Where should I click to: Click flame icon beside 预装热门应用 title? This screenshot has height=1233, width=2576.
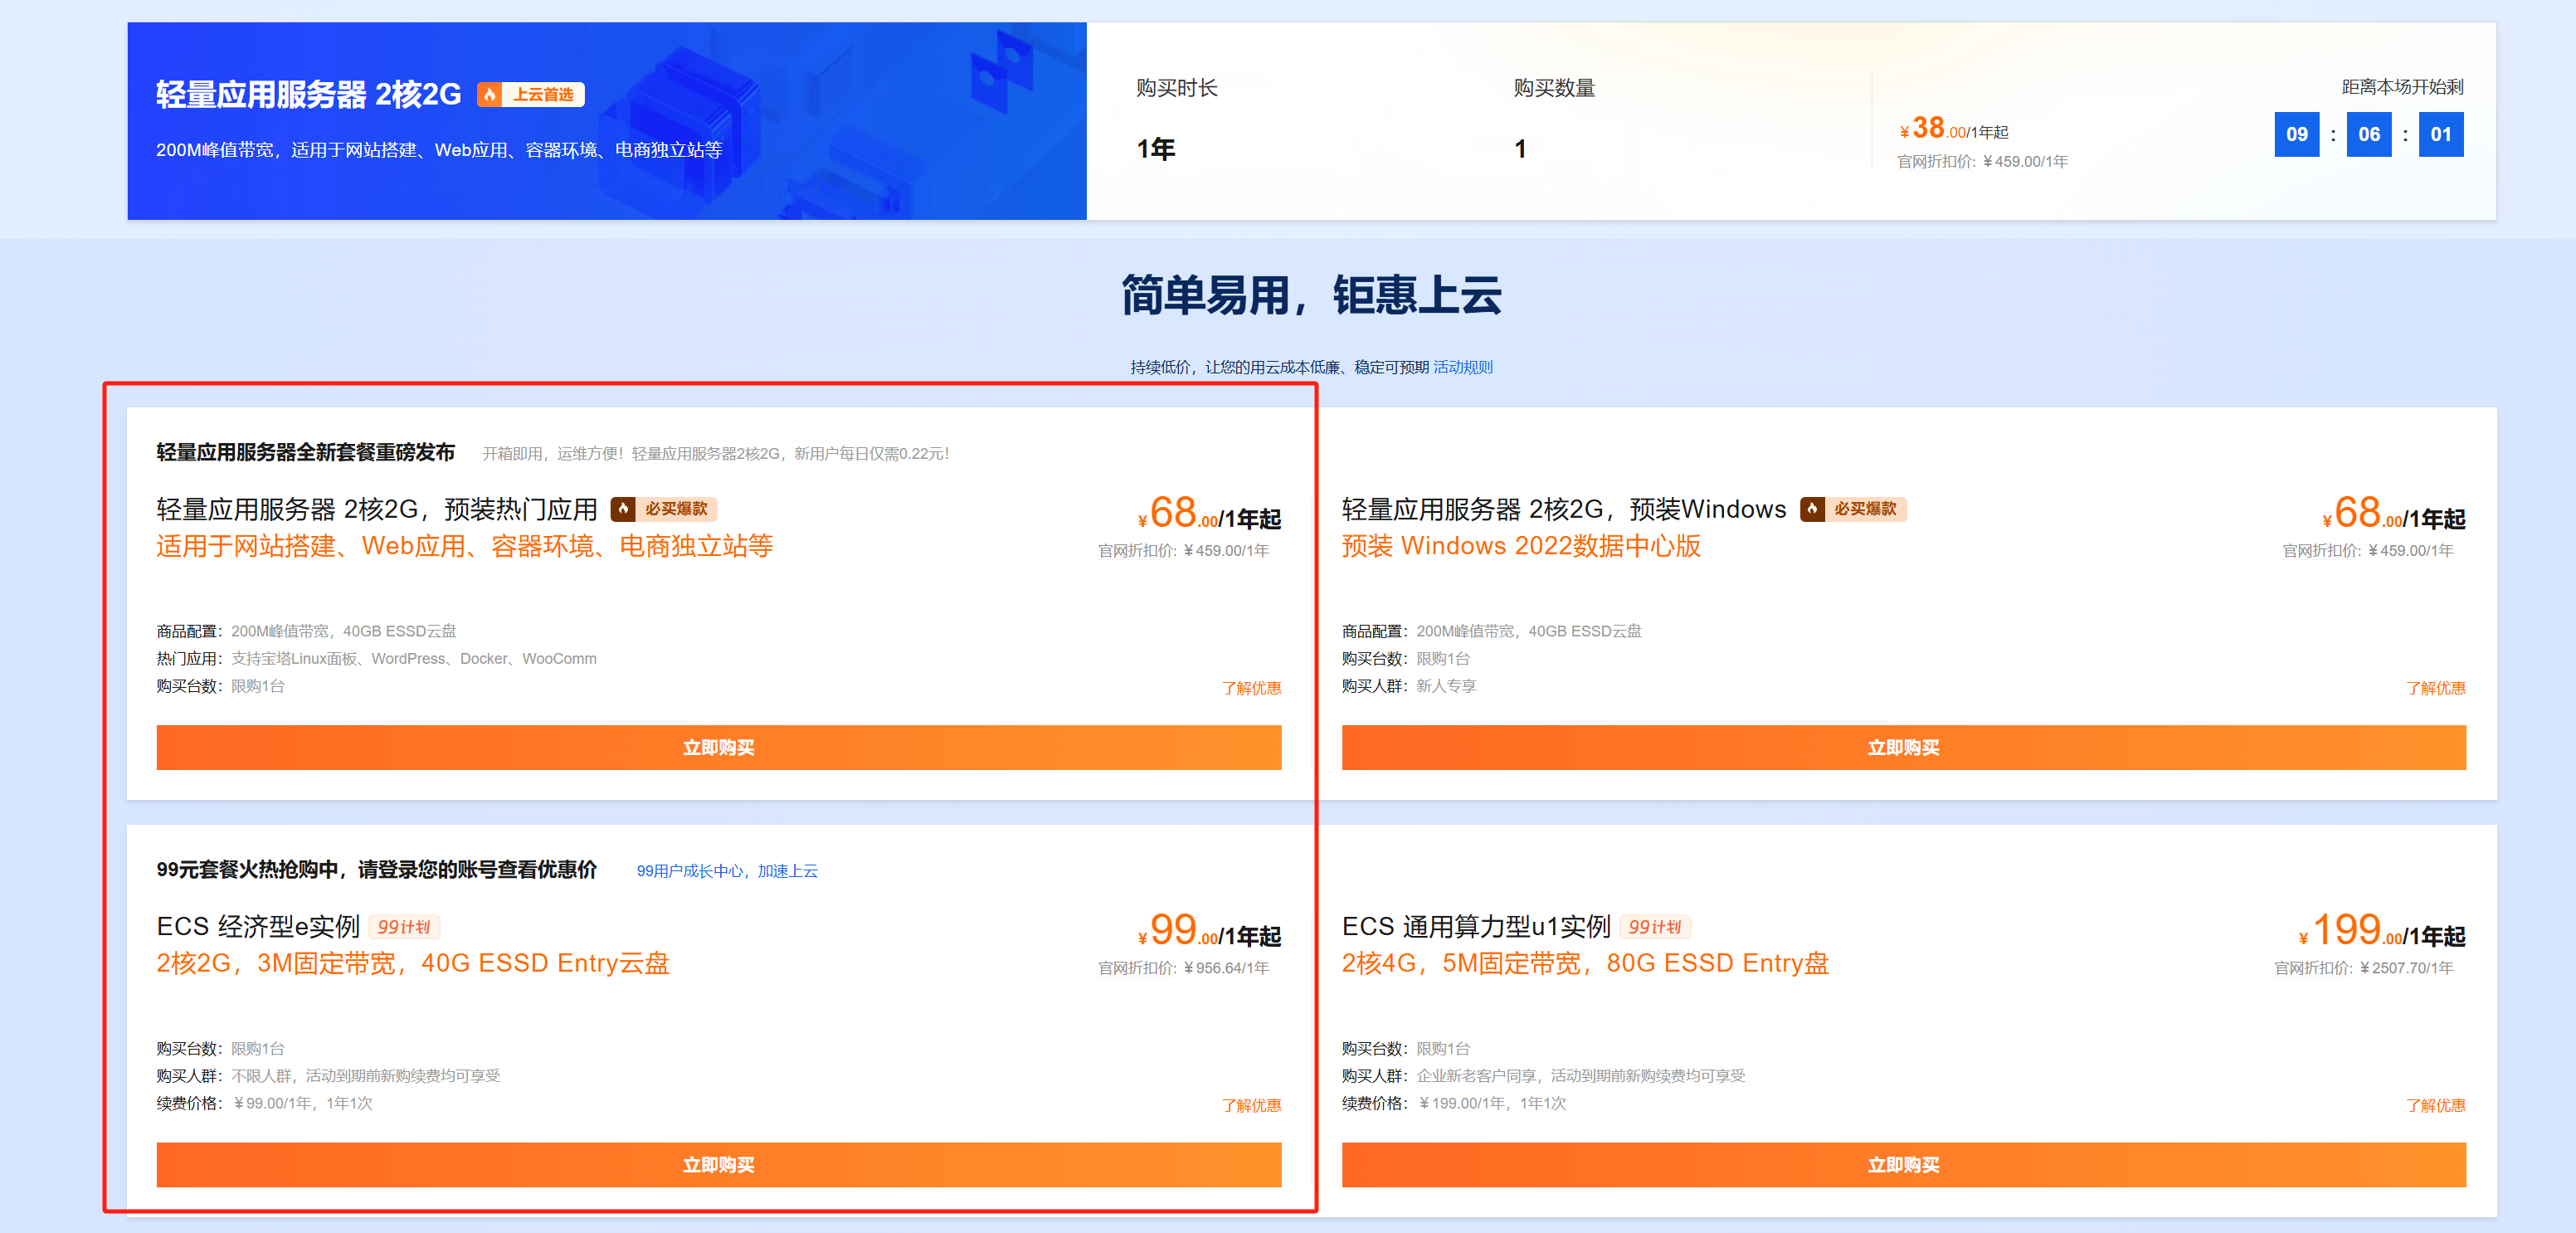(x=623, y=509)
